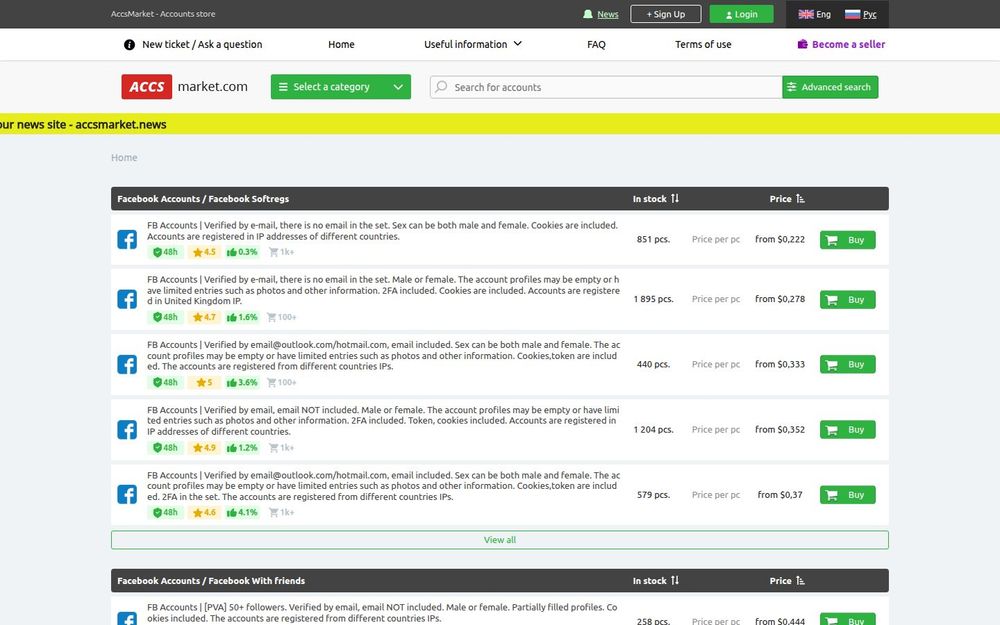Image resolution: width=1000 pixels, height=625 pixels.
Task: Open Advanced search
Action: pos(830,87)
